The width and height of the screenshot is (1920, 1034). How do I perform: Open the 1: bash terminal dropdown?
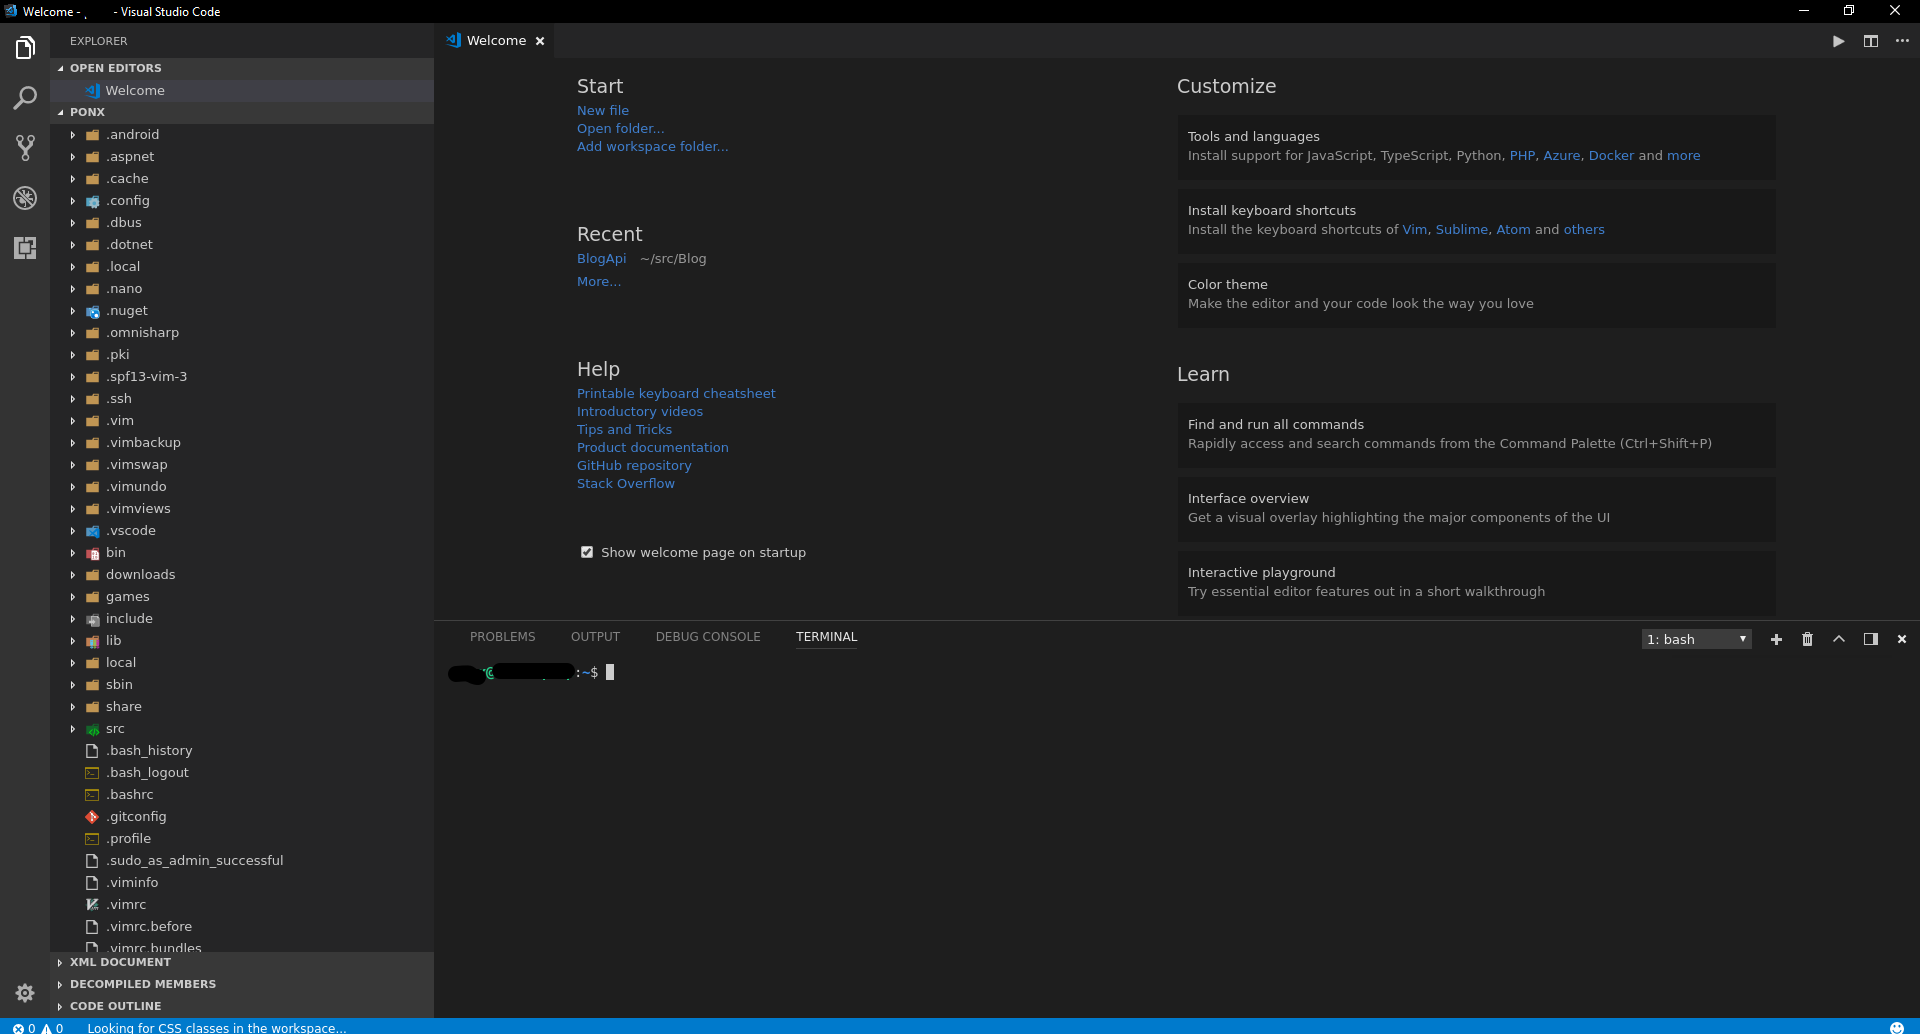click(1696, 639)
